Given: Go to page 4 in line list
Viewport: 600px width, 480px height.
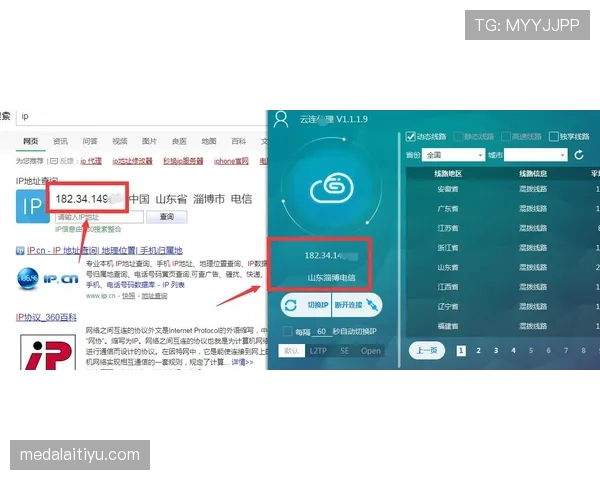Looking at the screenshot, I should pyautogui.click(x=513, y=350).
